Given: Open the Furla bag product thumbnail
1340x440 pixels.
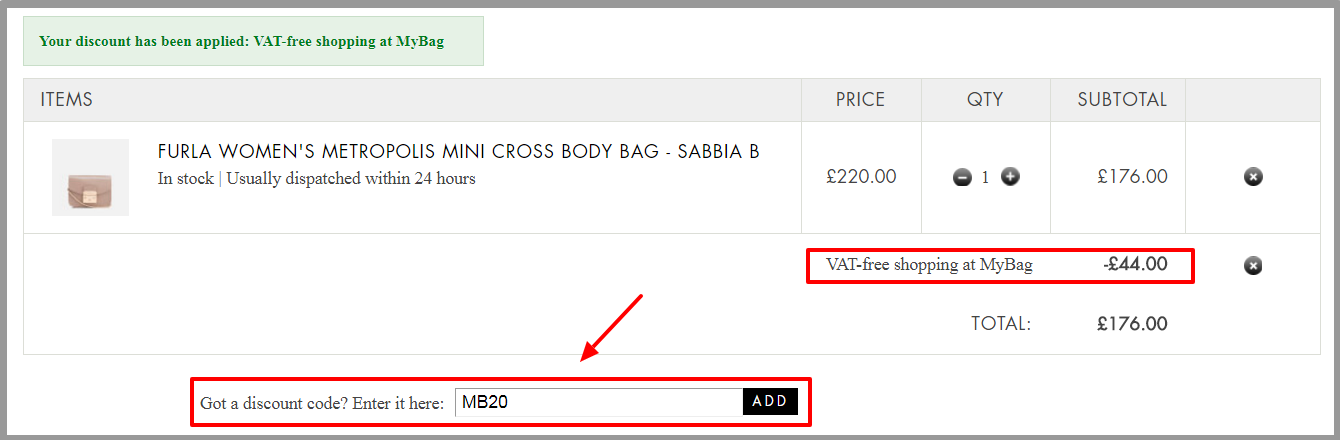Looking at the screenshot, I should [90, 177].
